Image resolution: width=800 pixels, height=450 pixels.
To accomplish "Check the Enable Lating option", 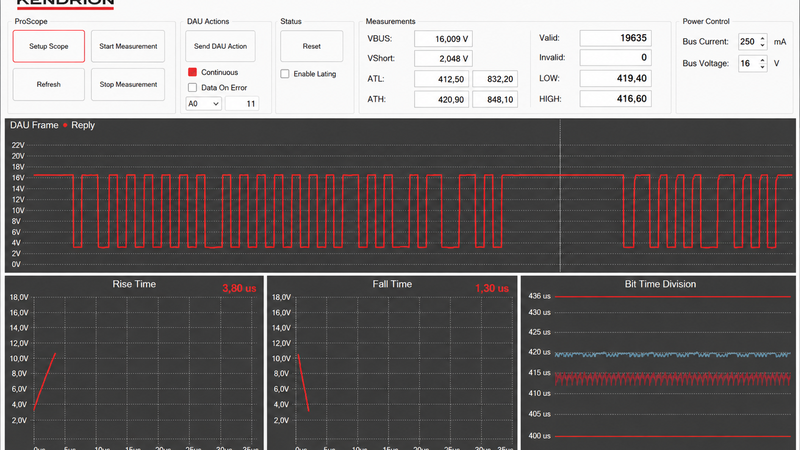I will [285, 74].
